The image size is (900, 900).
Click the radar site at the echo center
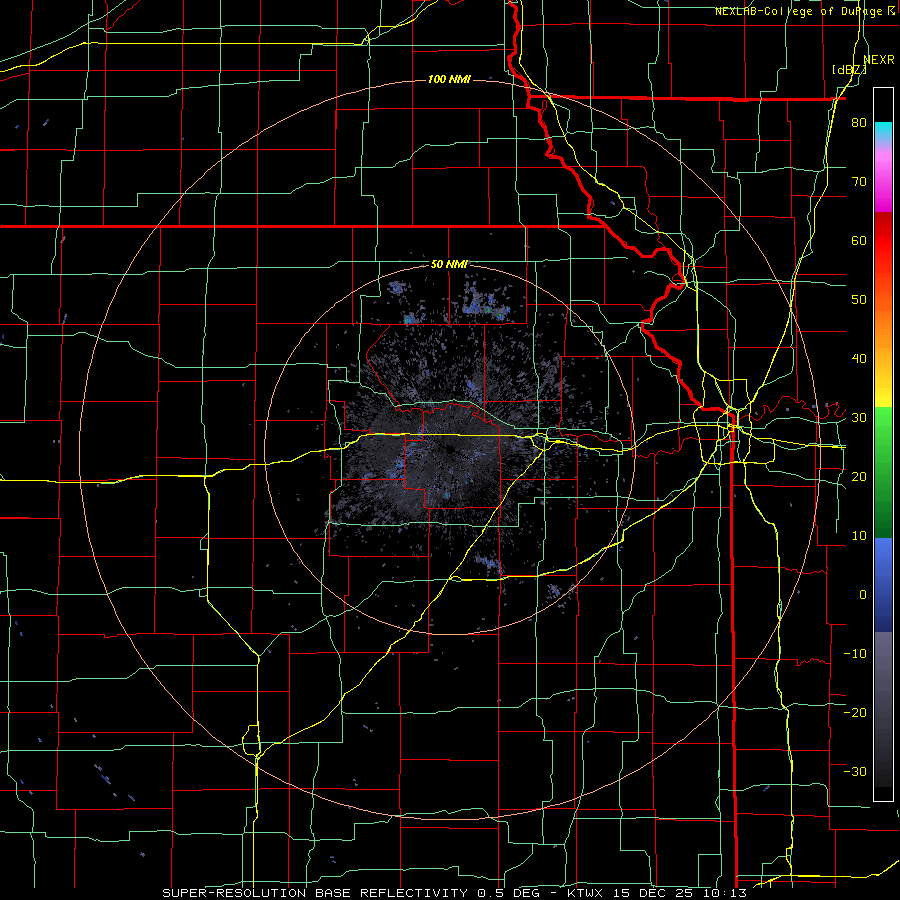point(449,449)
